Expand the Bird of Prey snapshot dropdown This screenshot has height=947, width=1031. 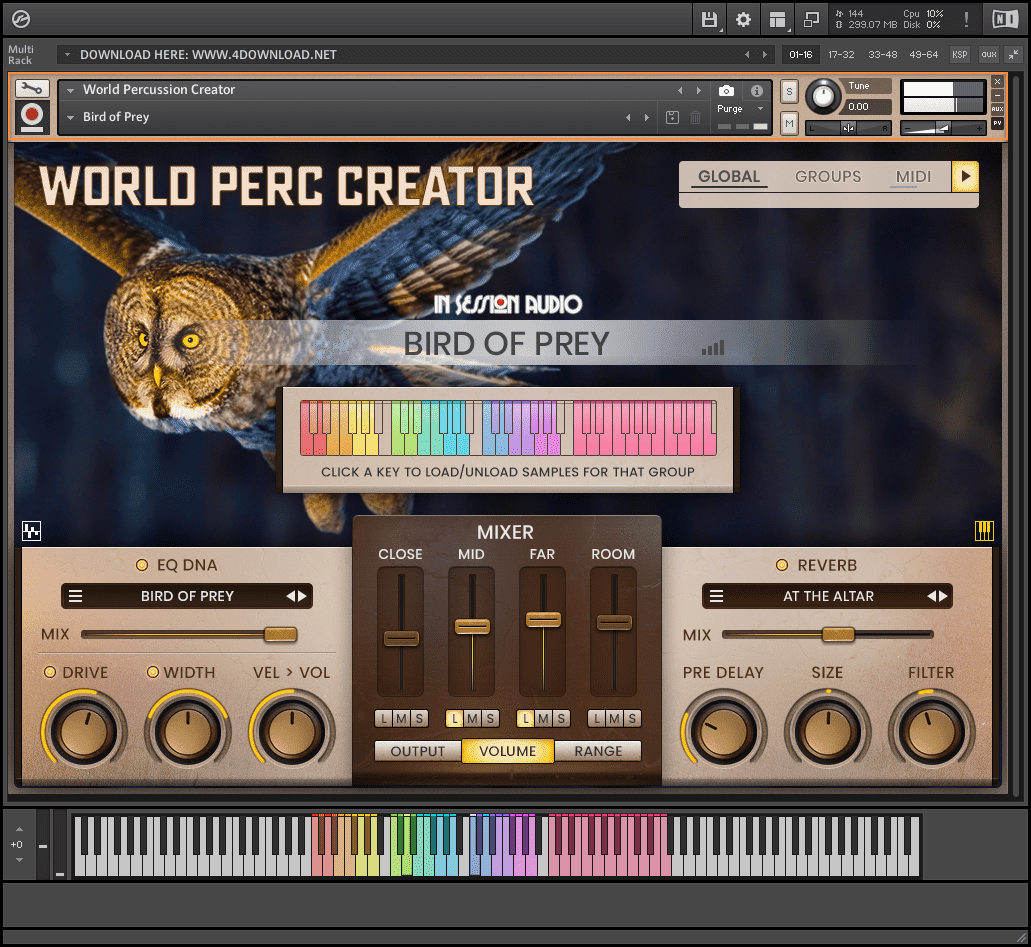click(x=70, y=118)
